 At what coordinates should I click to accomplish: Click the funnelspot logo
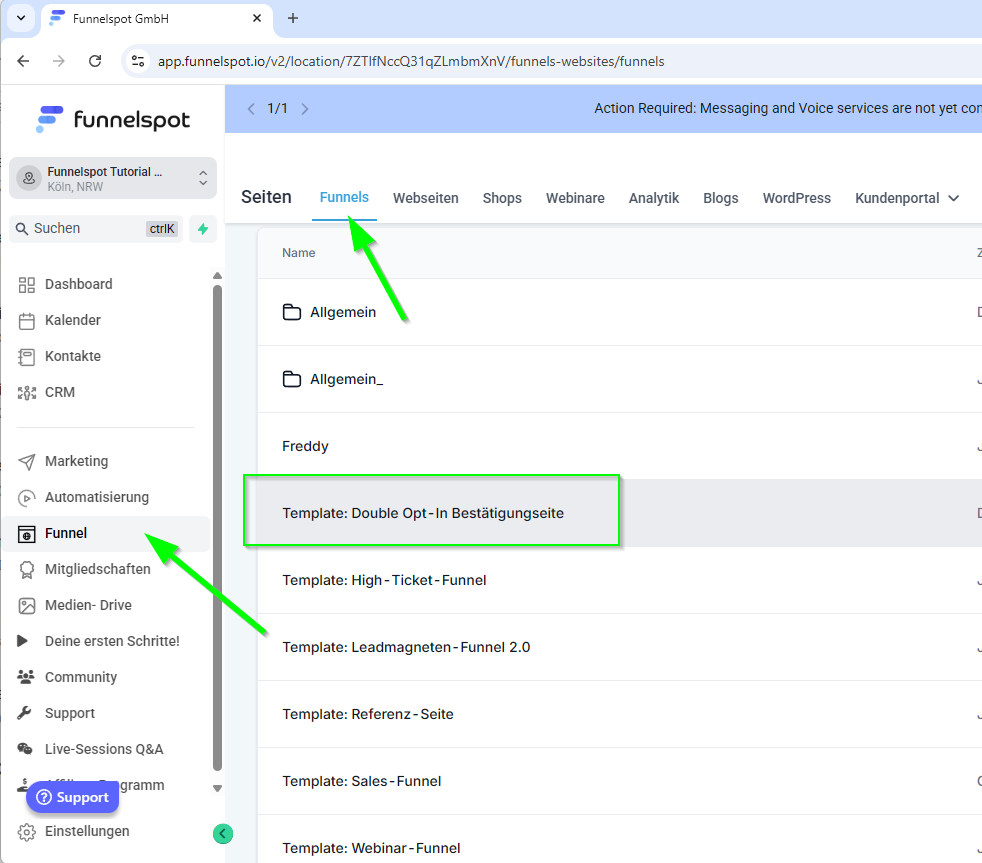coord(113,119)
